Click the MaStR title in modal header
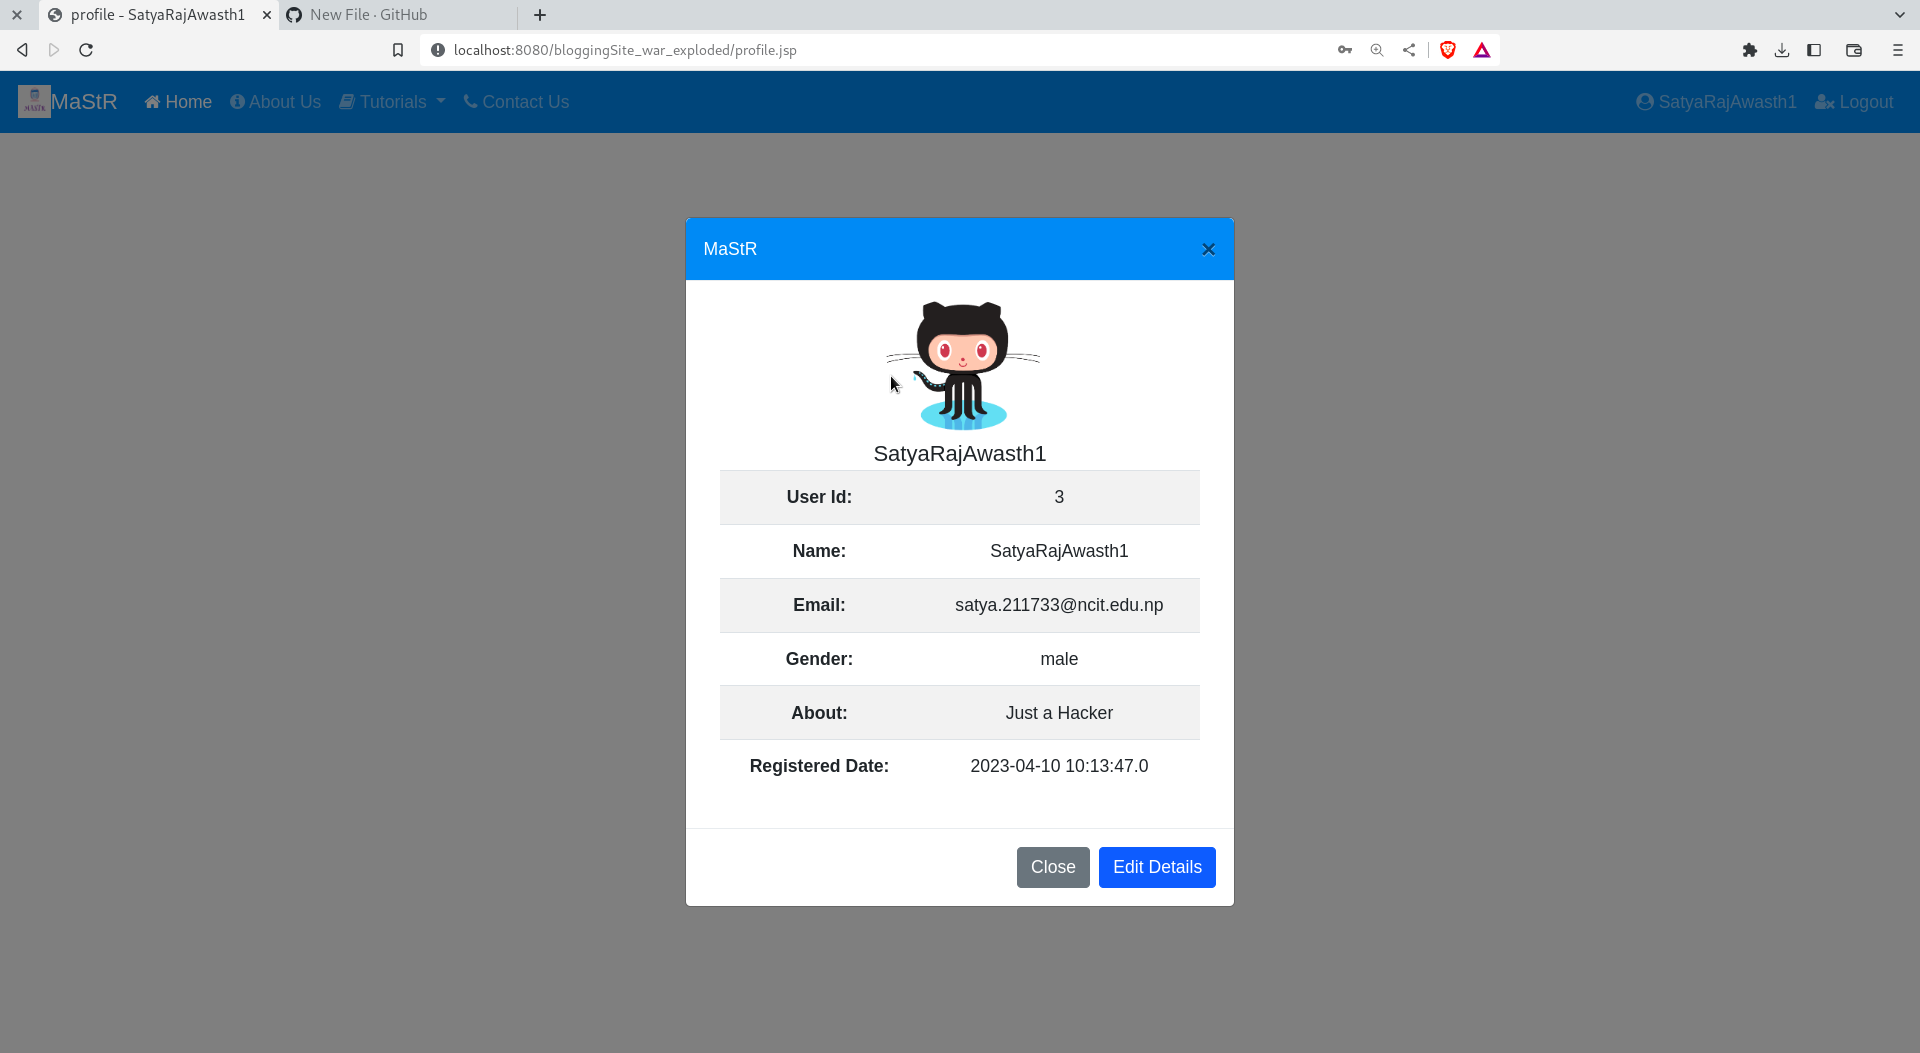The image size is (1920, 1053). click(730, 249)
